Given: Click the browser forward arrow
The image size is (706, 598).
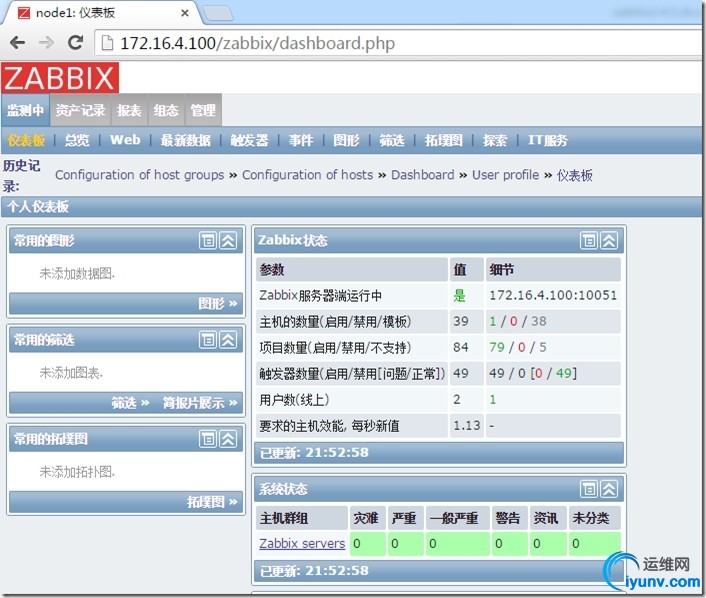Looking at the screenshot, I should 46,43.
